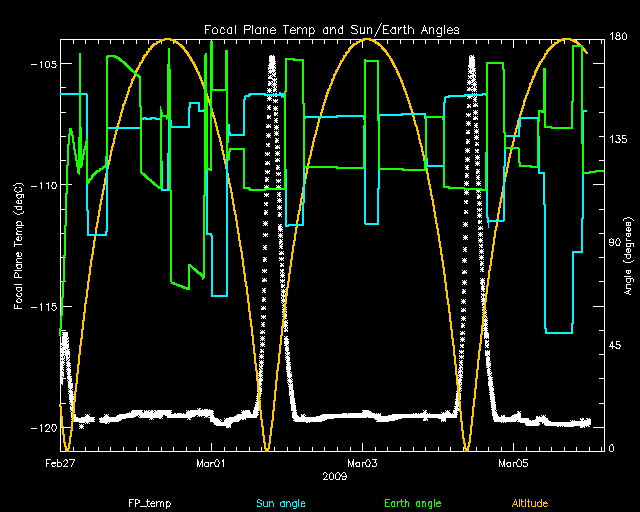This screenshot has width=640, height=512.
Task: Click the -115 temperature tick label
Action: coord(44,306)
